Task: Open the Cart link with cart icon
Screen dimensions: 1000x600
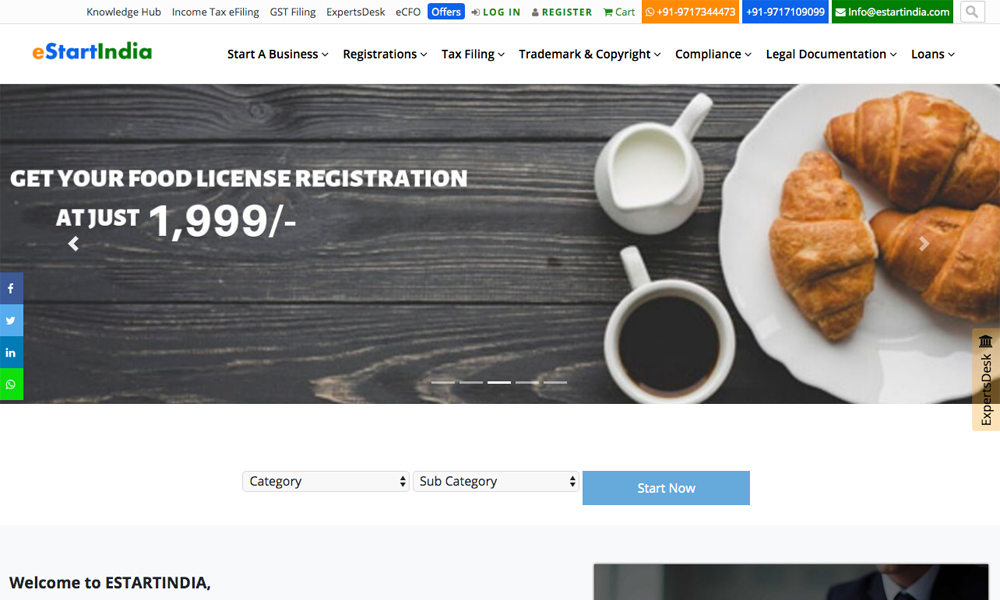Action: pyautogui.click(x=619, y=12)
